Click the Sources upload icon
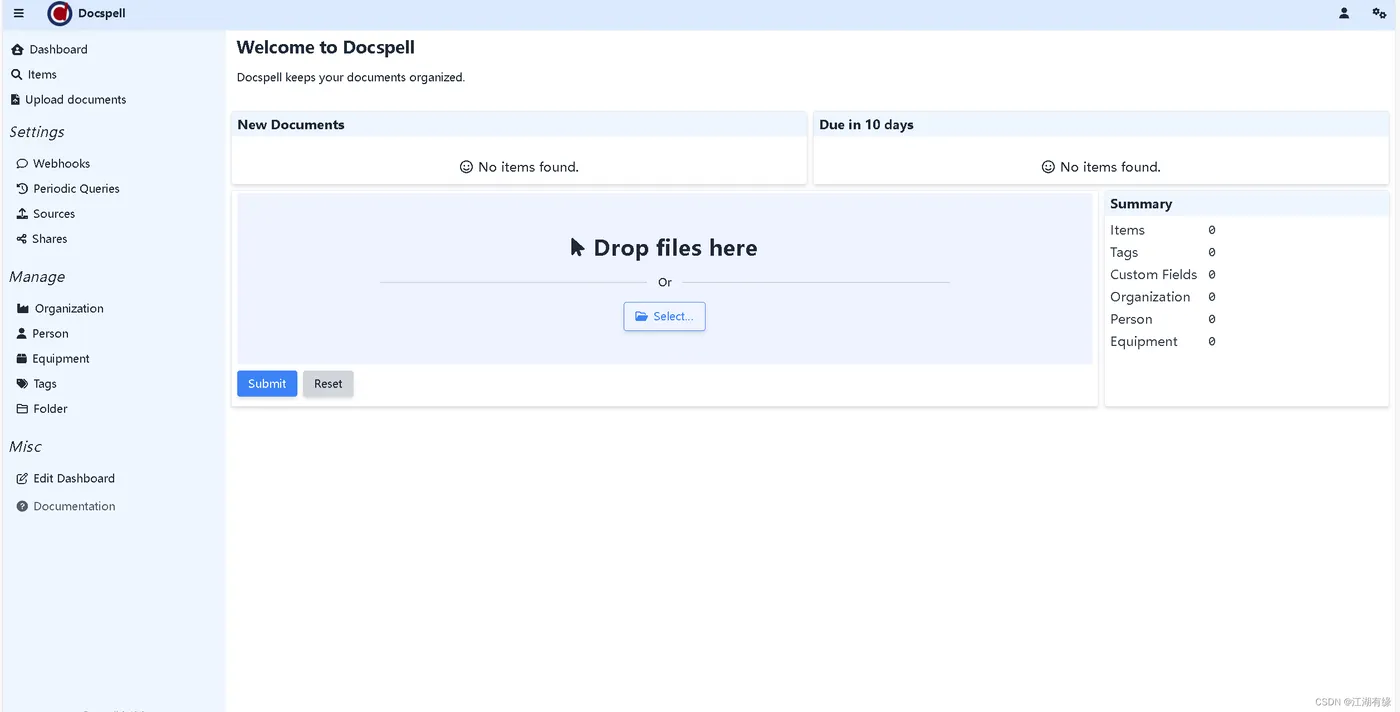 point(22,214)
